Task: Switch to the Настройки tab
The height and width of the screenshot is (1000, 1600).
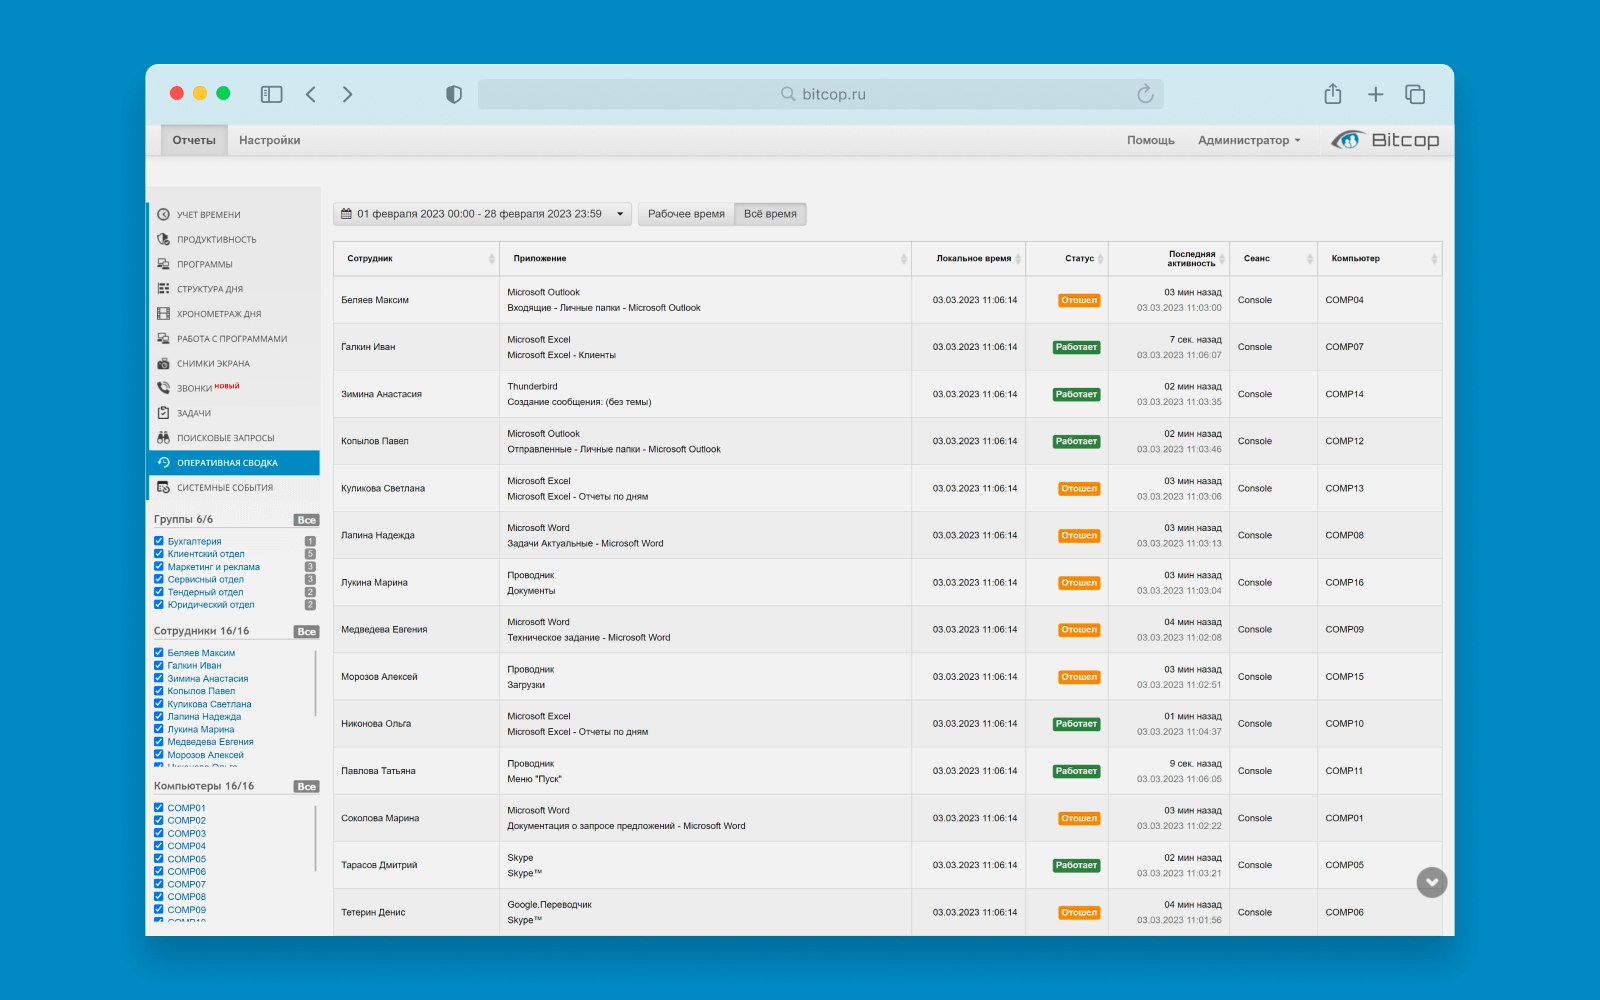Action: (269, 140)
